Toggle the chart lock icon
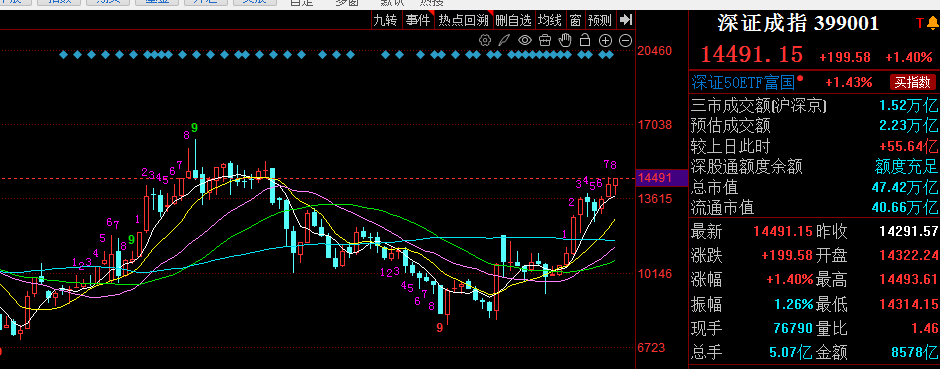 coord(585,40)
